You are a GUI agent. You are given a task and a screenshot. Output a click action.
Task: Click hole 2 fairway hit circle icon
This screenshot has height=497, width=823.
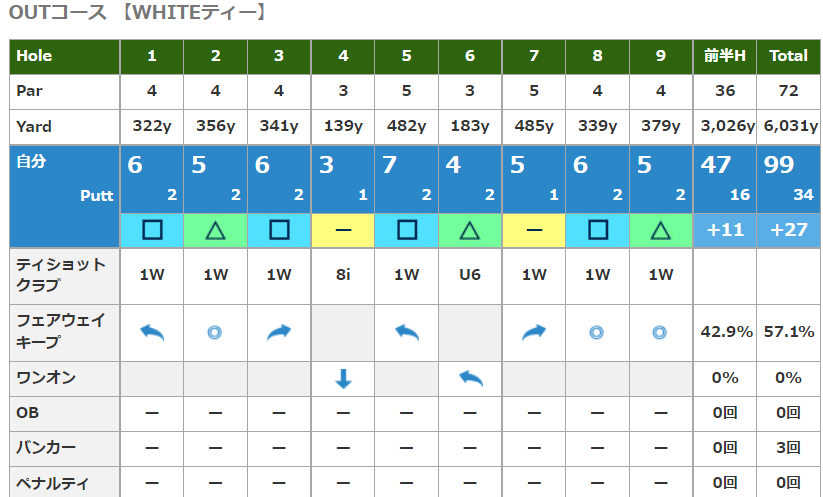point(215,333)
